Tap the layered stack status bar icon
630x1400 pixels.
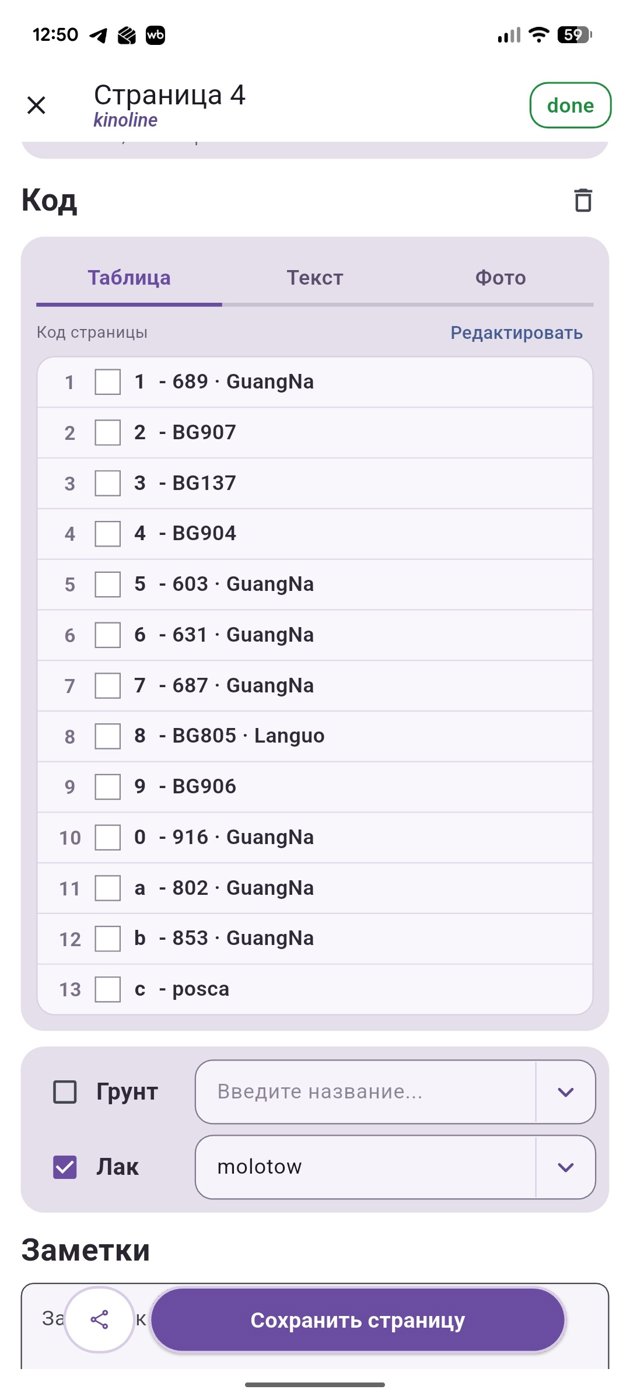126,35
